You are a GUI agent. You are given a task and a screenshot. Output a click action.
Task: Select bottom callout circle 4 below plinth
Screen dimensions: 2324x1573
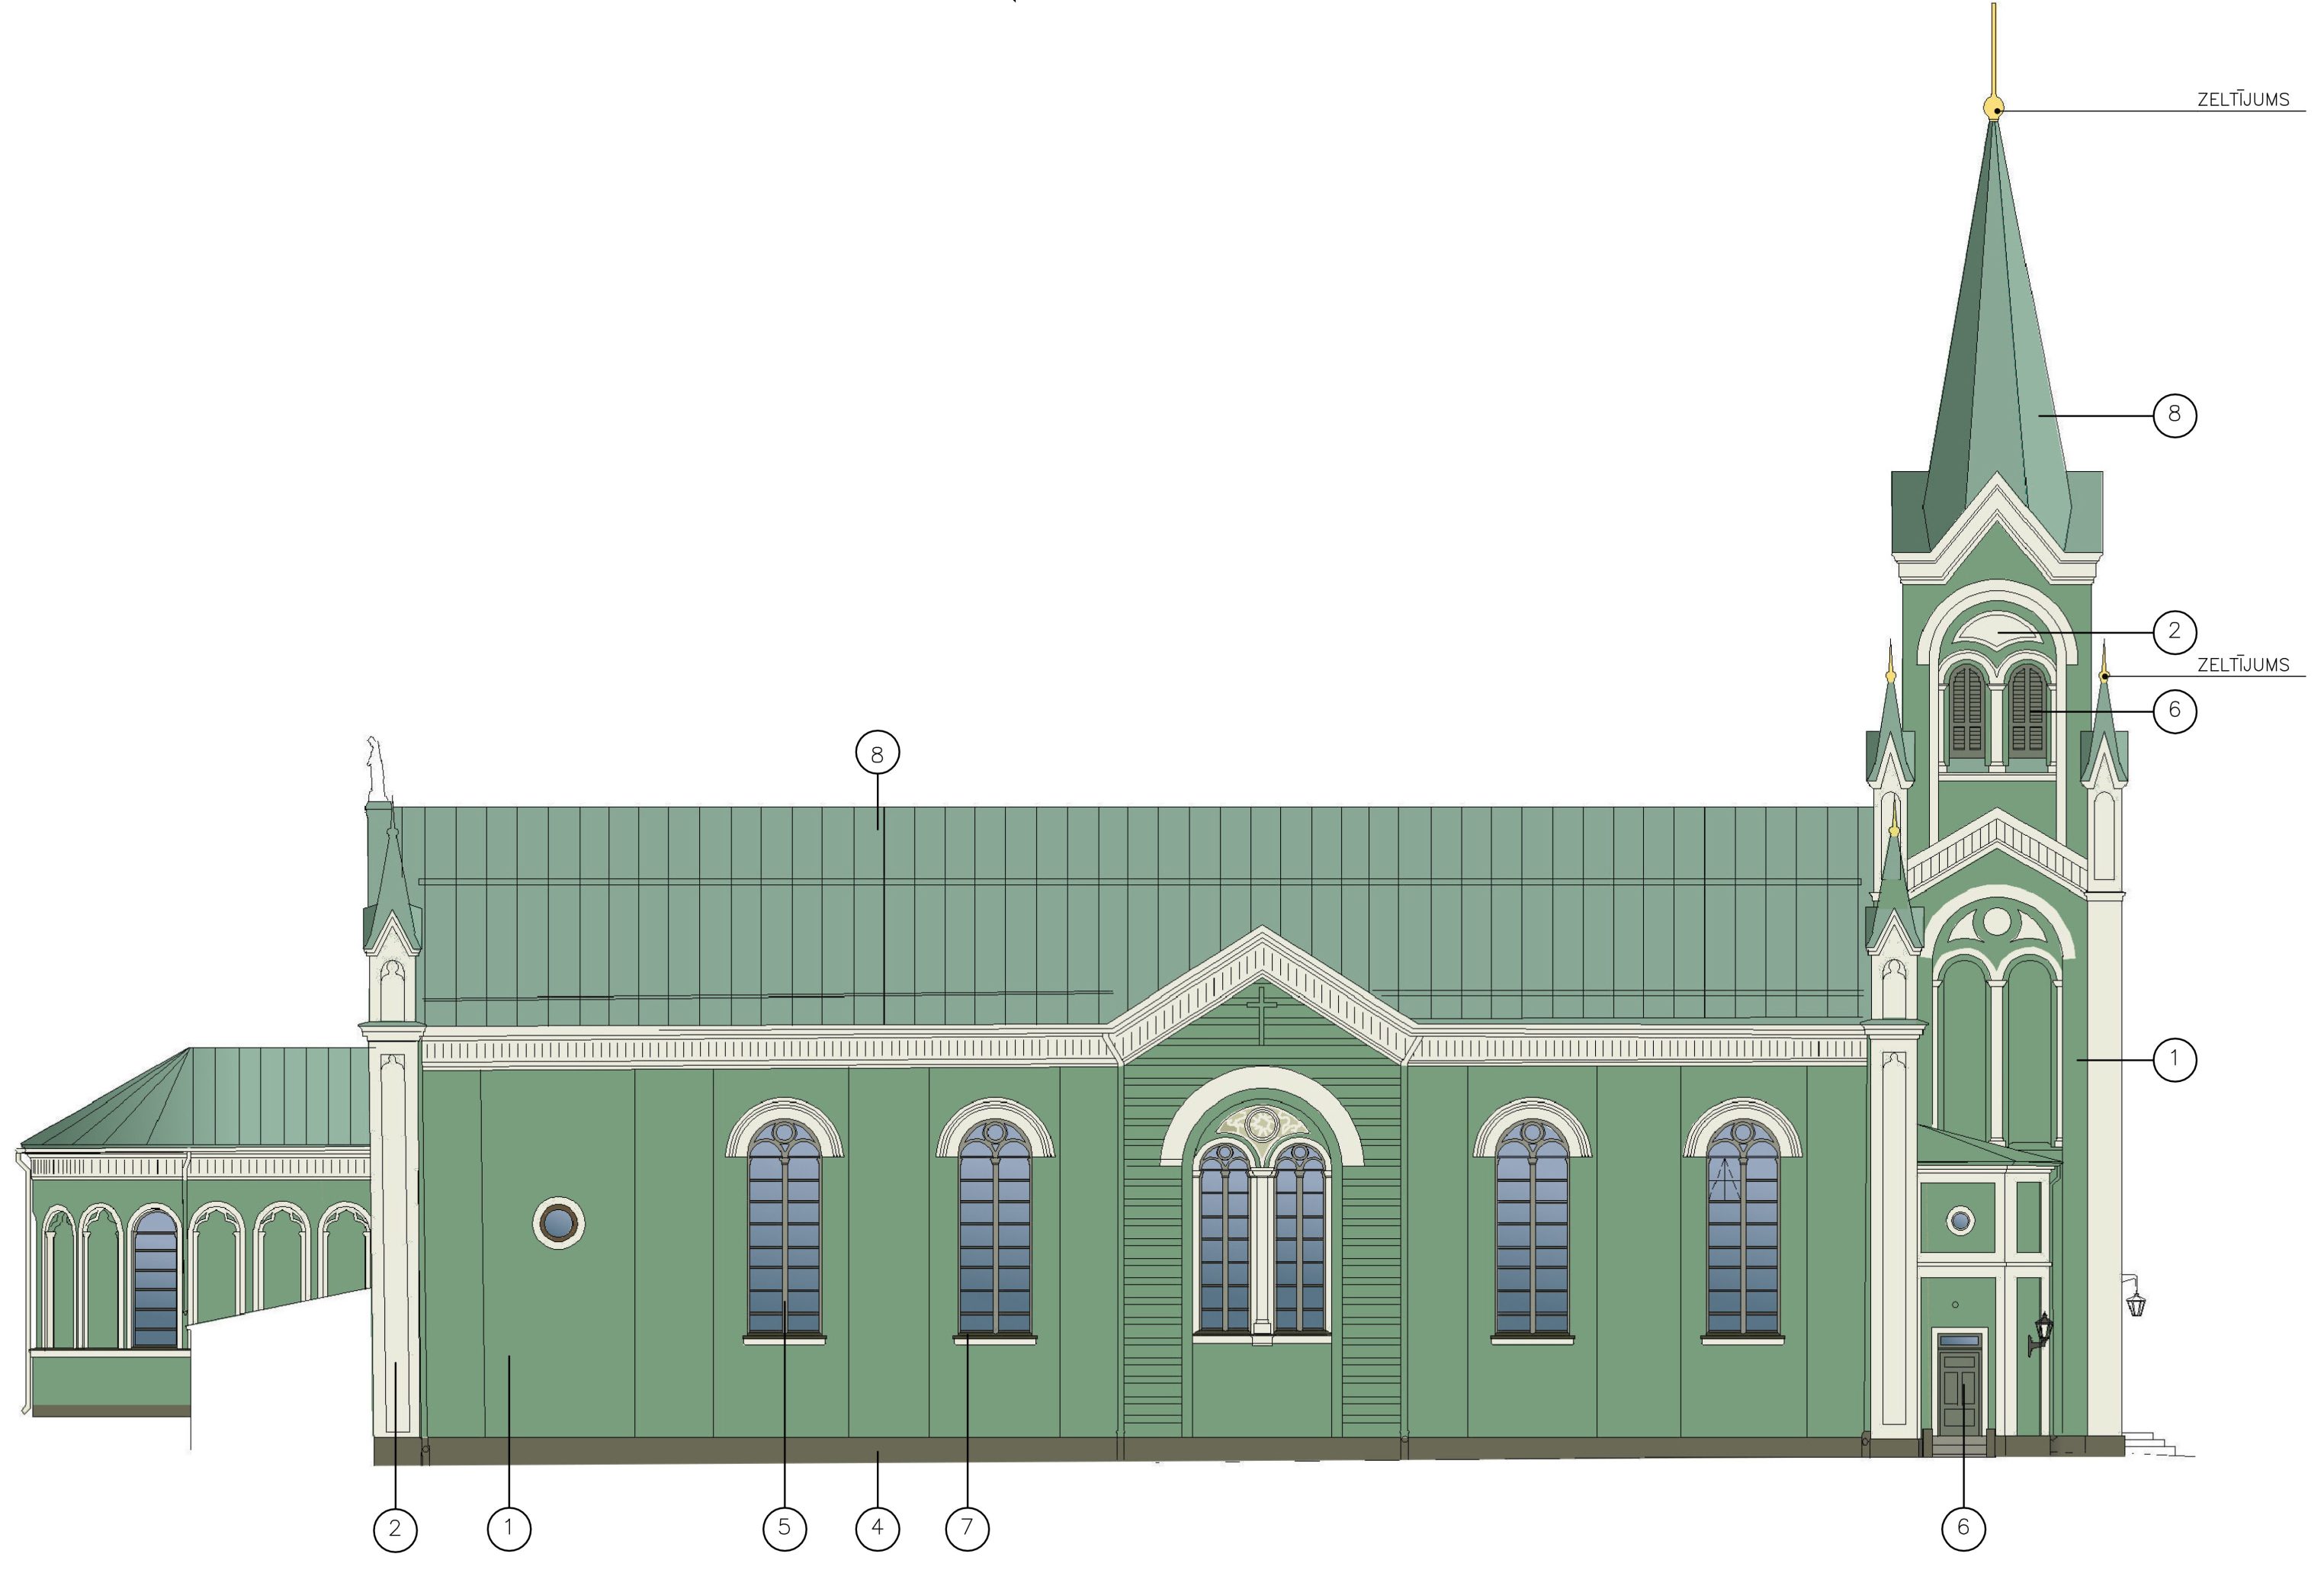pos(877,1528)
